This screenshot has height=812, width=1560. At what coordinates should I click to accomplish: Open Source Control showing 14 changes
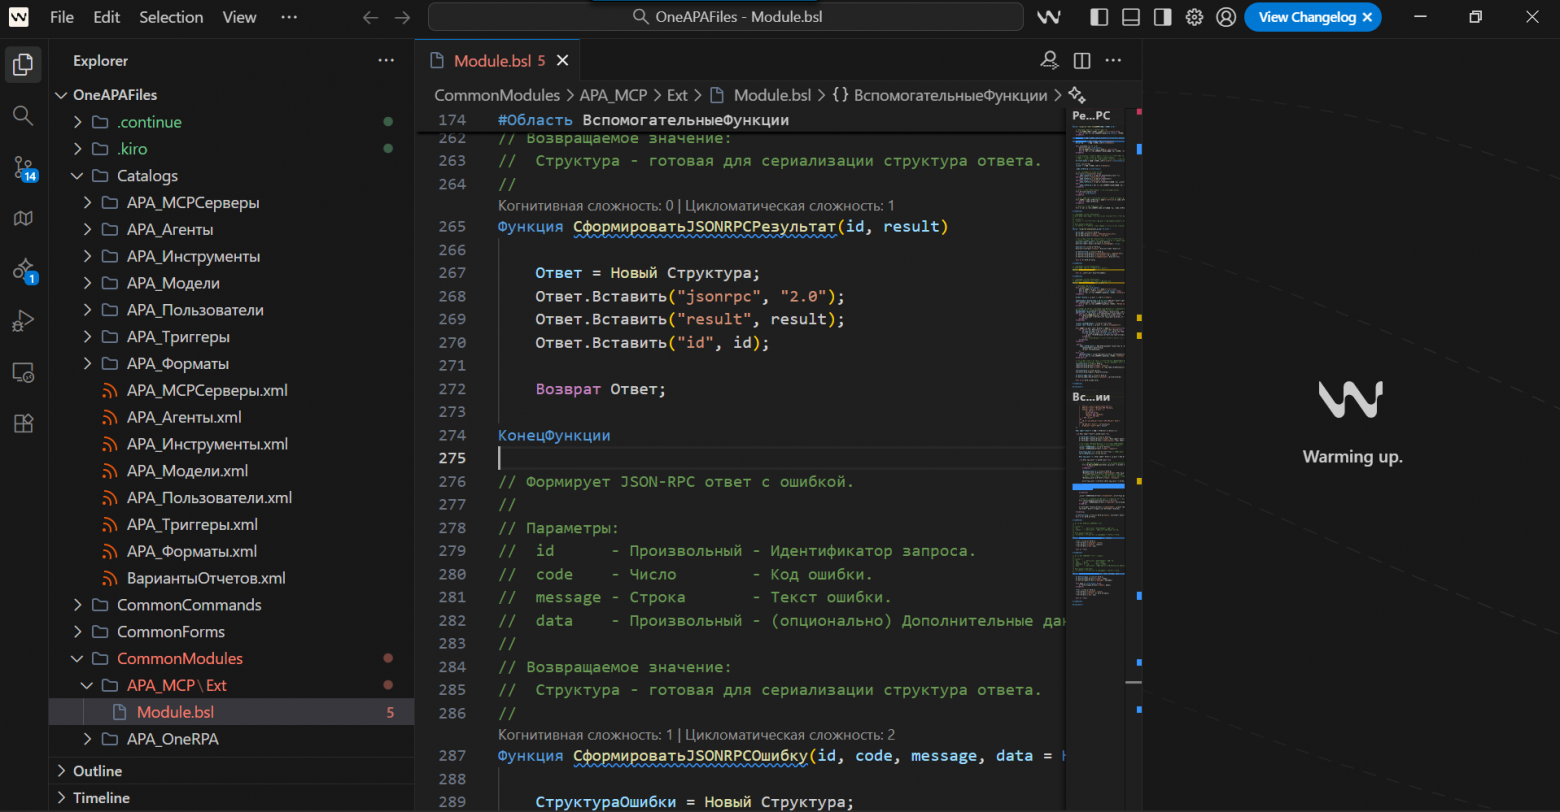pyautogui.click(x=22, y=167)
